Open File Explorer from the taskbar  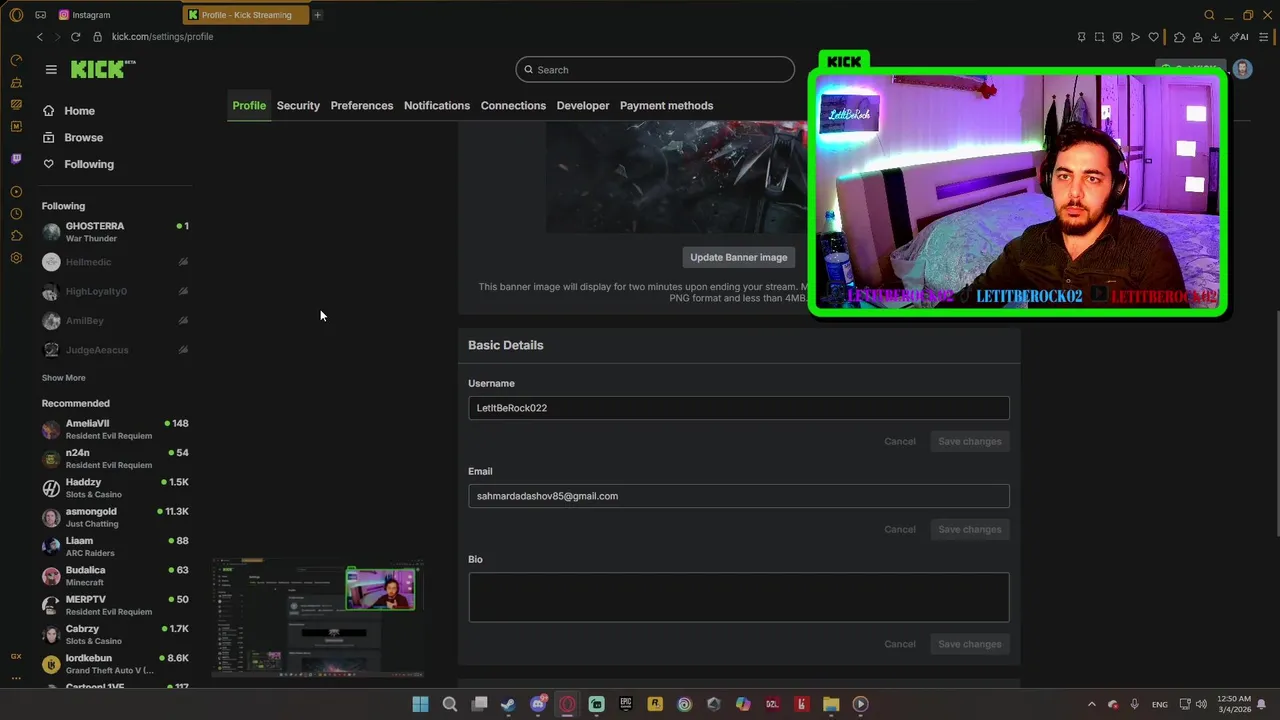pyautogui.click(x=831, y=704)
